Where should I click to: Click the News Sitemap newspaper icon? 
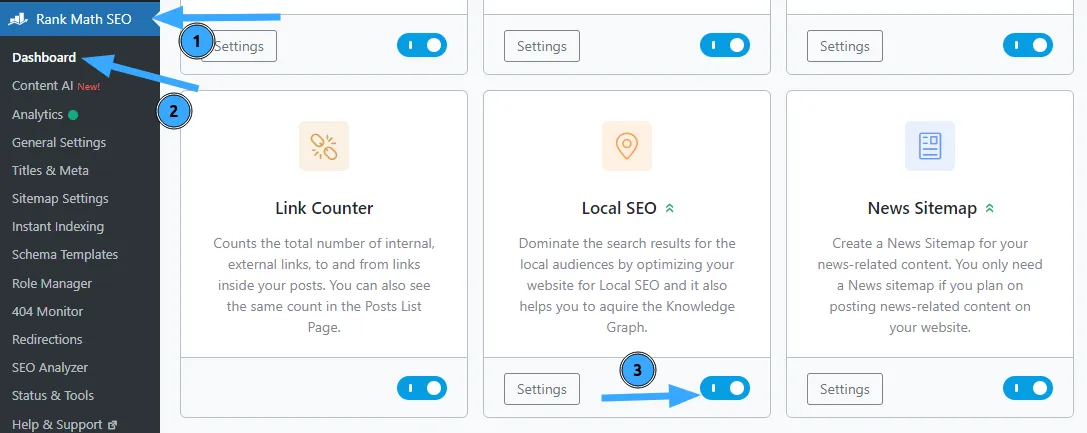click(x=930, y=146)
